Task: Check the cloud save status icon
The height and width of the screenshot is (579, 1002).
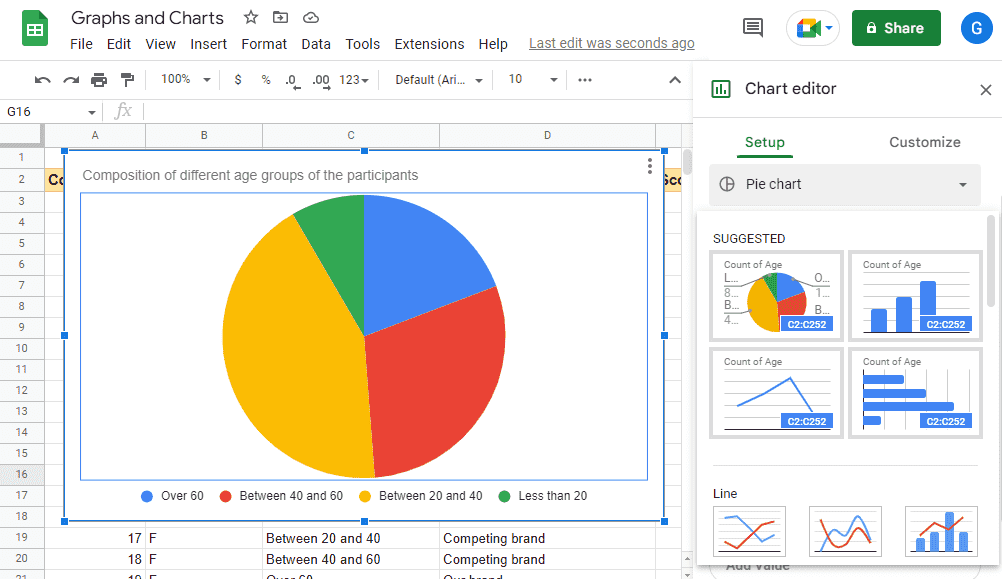Action: (x=310, y=17)
